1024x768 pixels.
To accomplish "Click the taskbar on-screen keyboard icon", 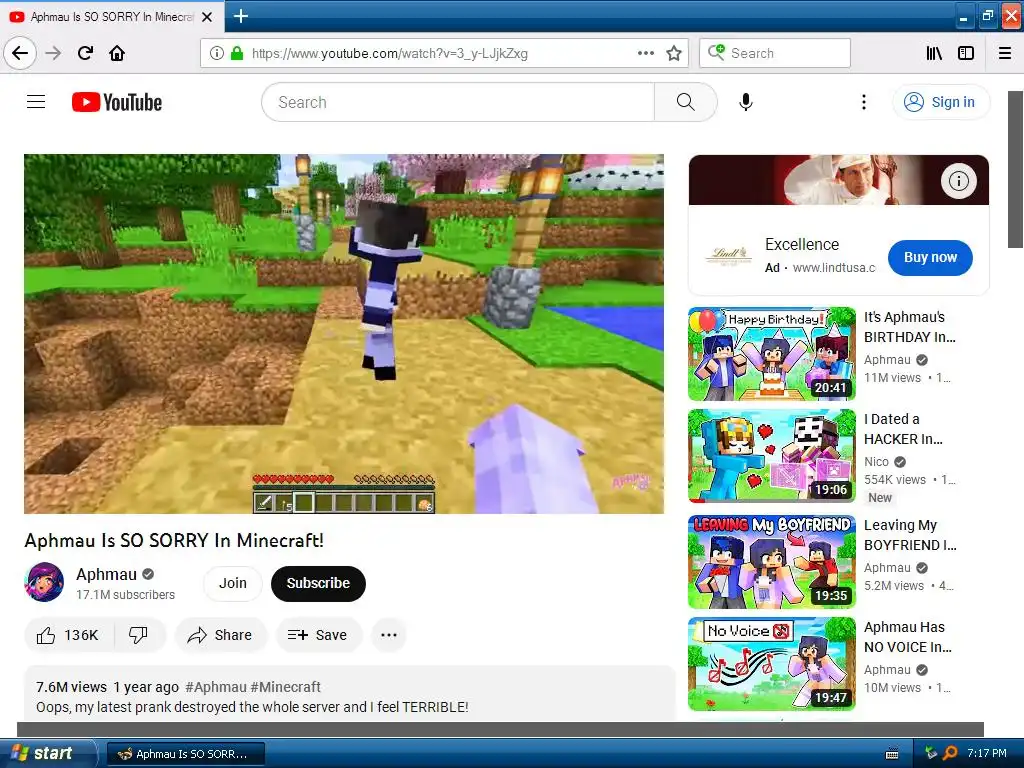I will click(891, 754).
